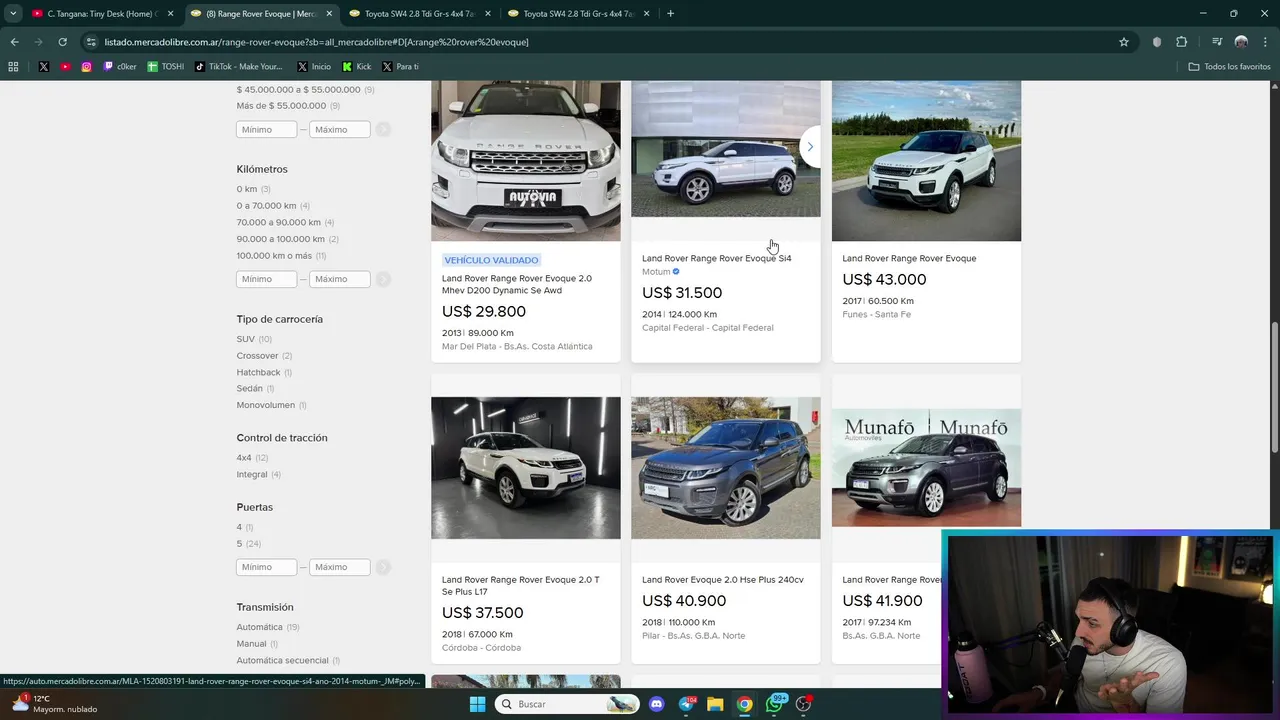1280x720 pixels.
Task: Open the apps grid in the bookmarks bar
Action: (13, 67)
